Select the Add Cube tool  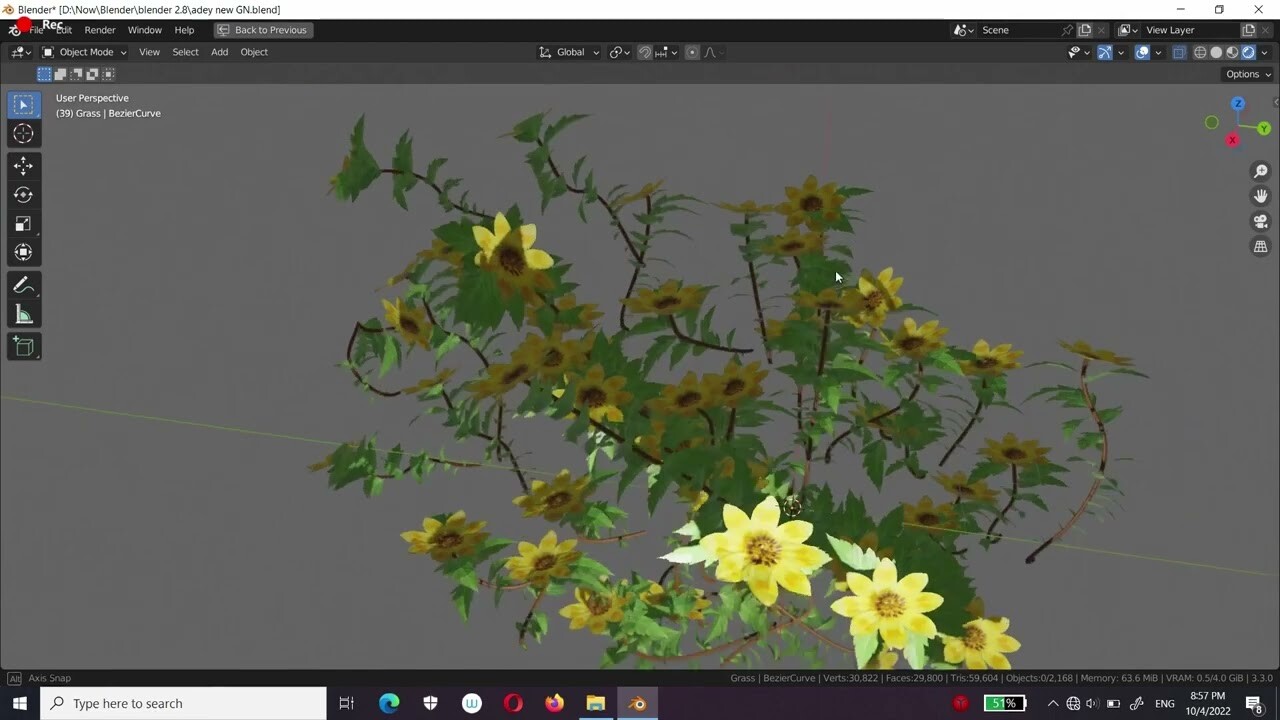[x=23, y=346]
